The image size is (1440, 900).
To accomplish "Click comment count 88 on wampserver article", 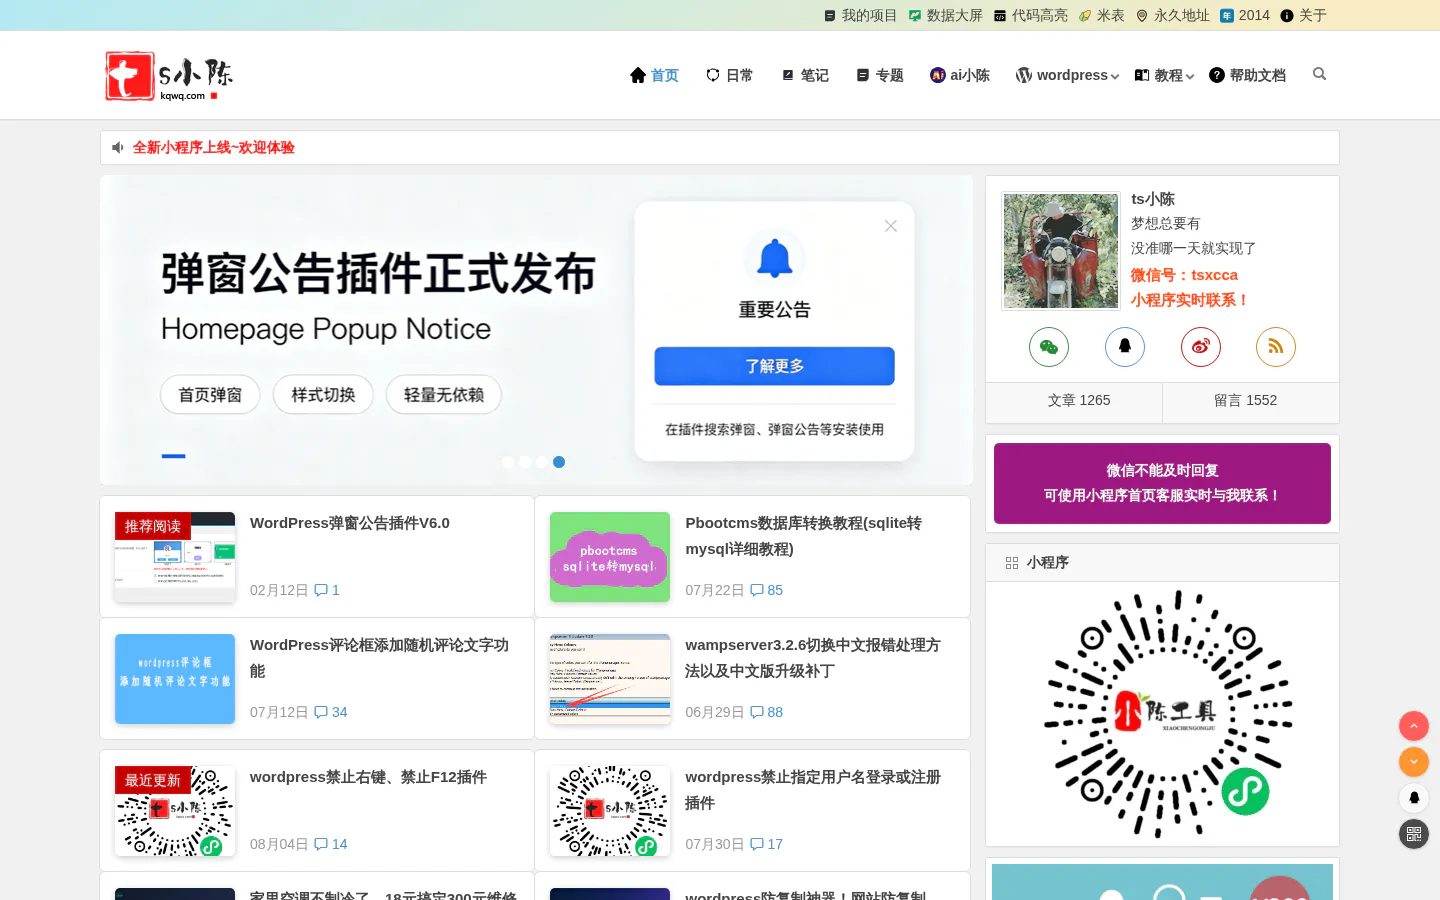I will click(767, 712).
